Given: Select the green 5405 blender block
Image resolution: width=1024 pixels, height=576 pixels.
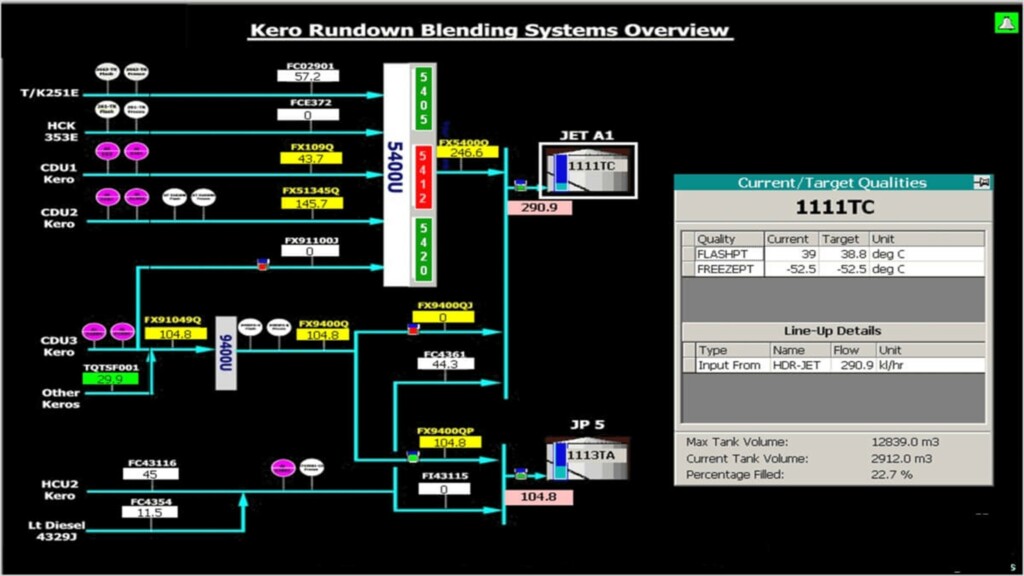Looking at the screenshot, I should point(424,99).
